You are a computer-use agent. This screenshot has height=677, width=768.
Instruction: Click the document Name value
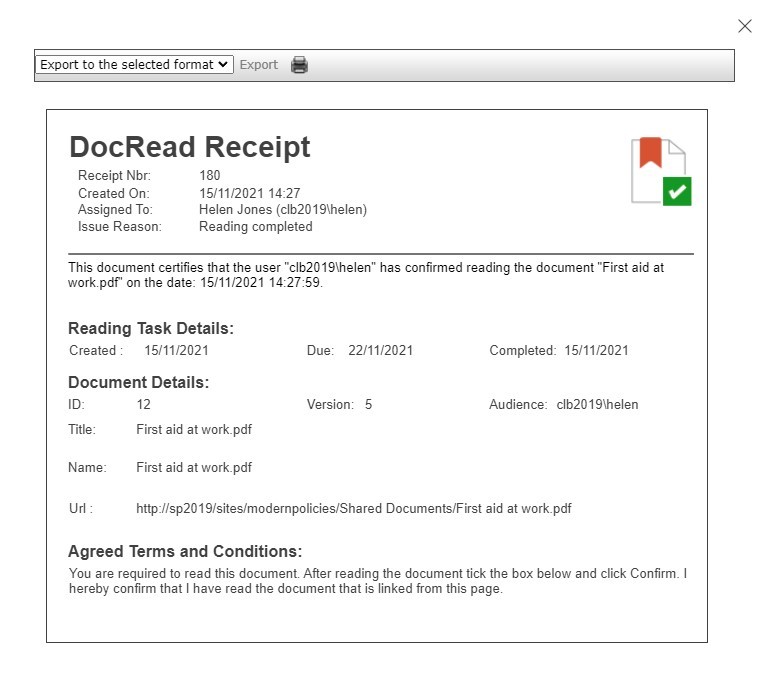coord(194,467)
